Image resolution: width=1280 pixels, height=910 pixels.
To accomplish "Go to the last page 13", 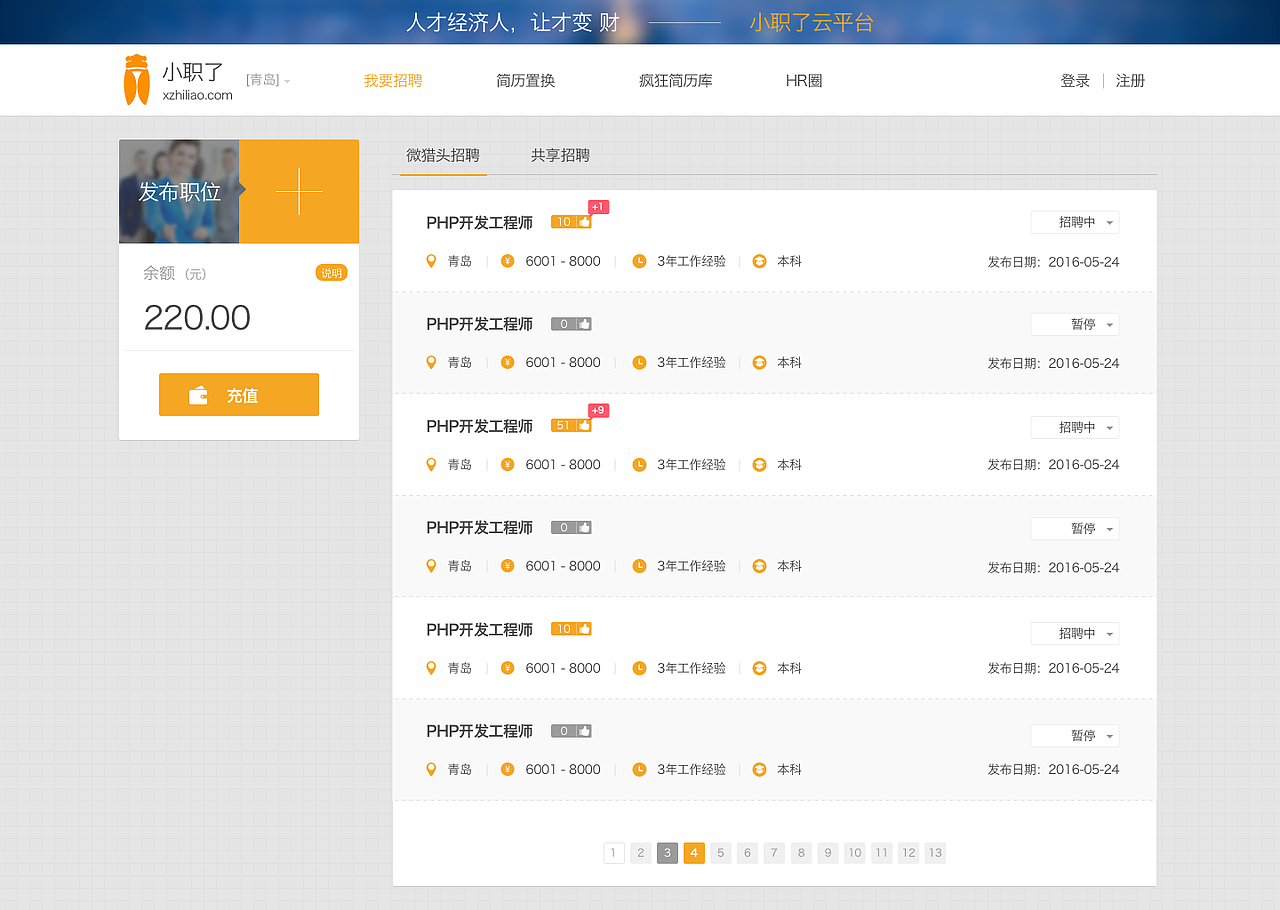I will [x=935, y=853].
